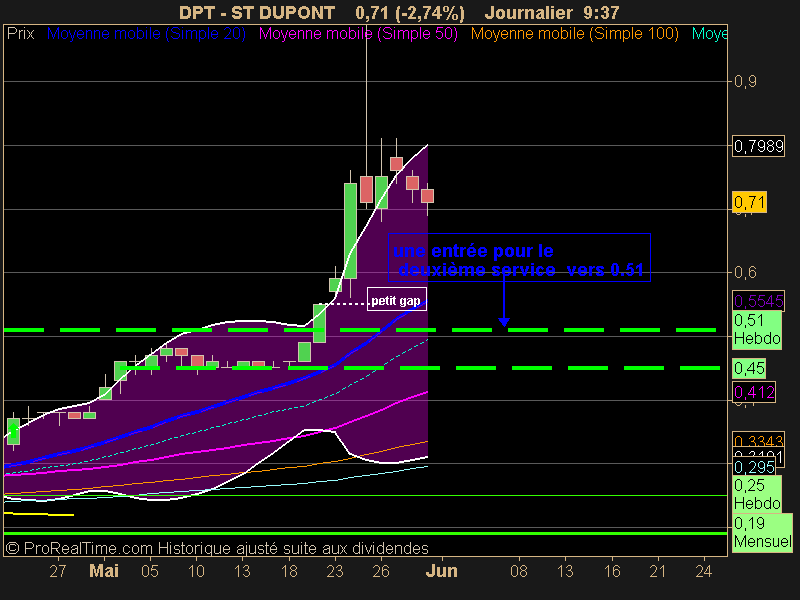The height and width of the screenshot is (600, 800).
Task: Click the petit gap annotation box
Action: (x=396, y=299)
